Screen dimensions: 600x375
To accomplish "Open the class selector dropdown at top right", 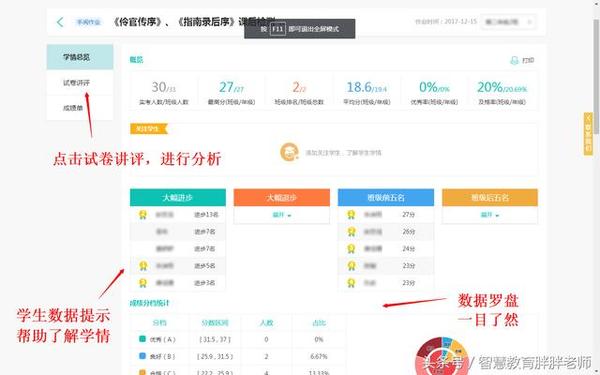I will [x=508, y=22].
